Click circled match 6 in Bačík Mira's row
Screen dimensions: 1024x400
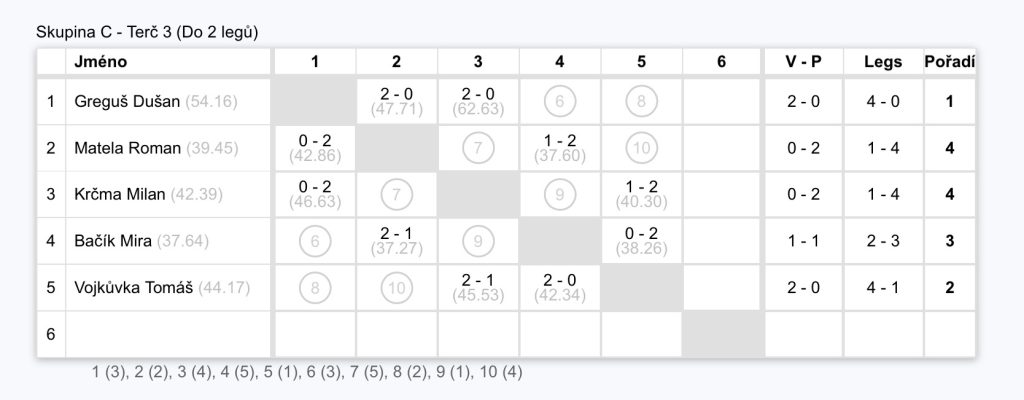(x=315, y=241)
